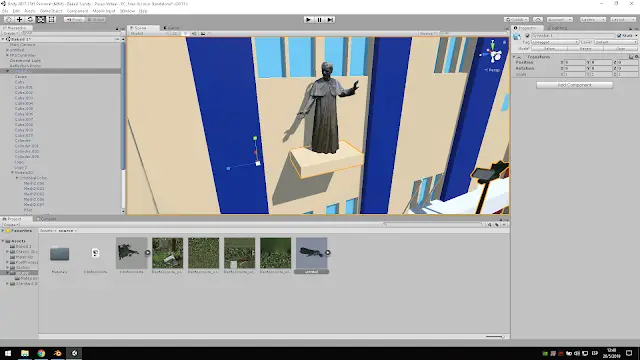The image size is (640, 360).
Task: Click the model Revert button in Inspector
Action: pyautogui.click(x=585, y=49)
